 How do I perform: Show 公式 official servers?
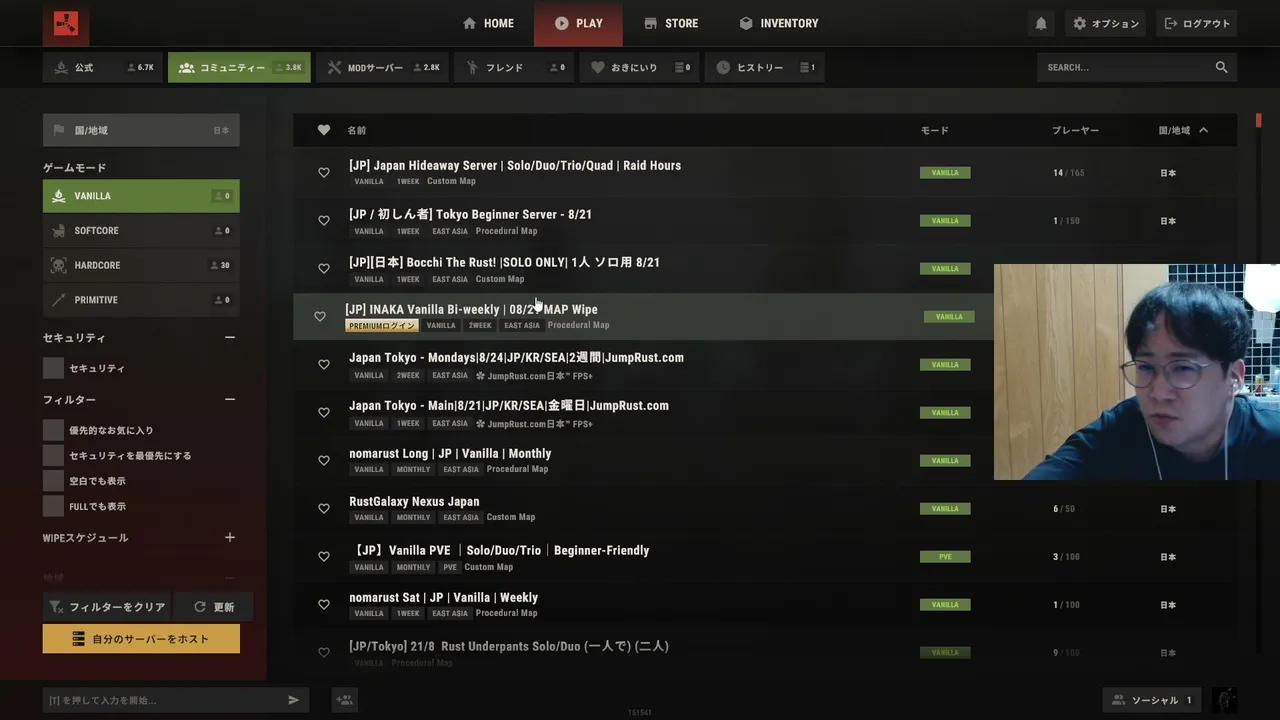click(x=103, y=68)
